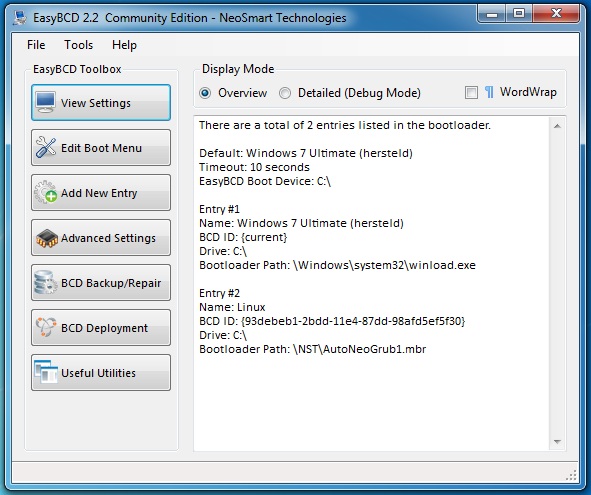
Task: Click the windows icon on Useful Utilities
Action: pyautogui.click(x=46, y=372)
